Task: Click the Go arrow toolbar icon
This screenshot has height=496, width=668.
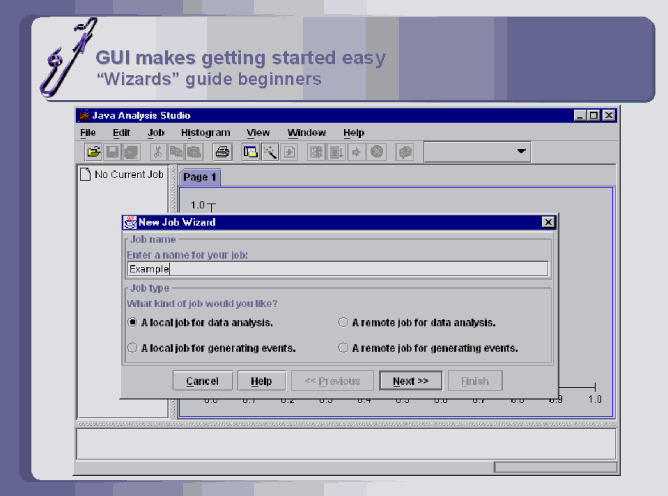Action: (356, 152)
